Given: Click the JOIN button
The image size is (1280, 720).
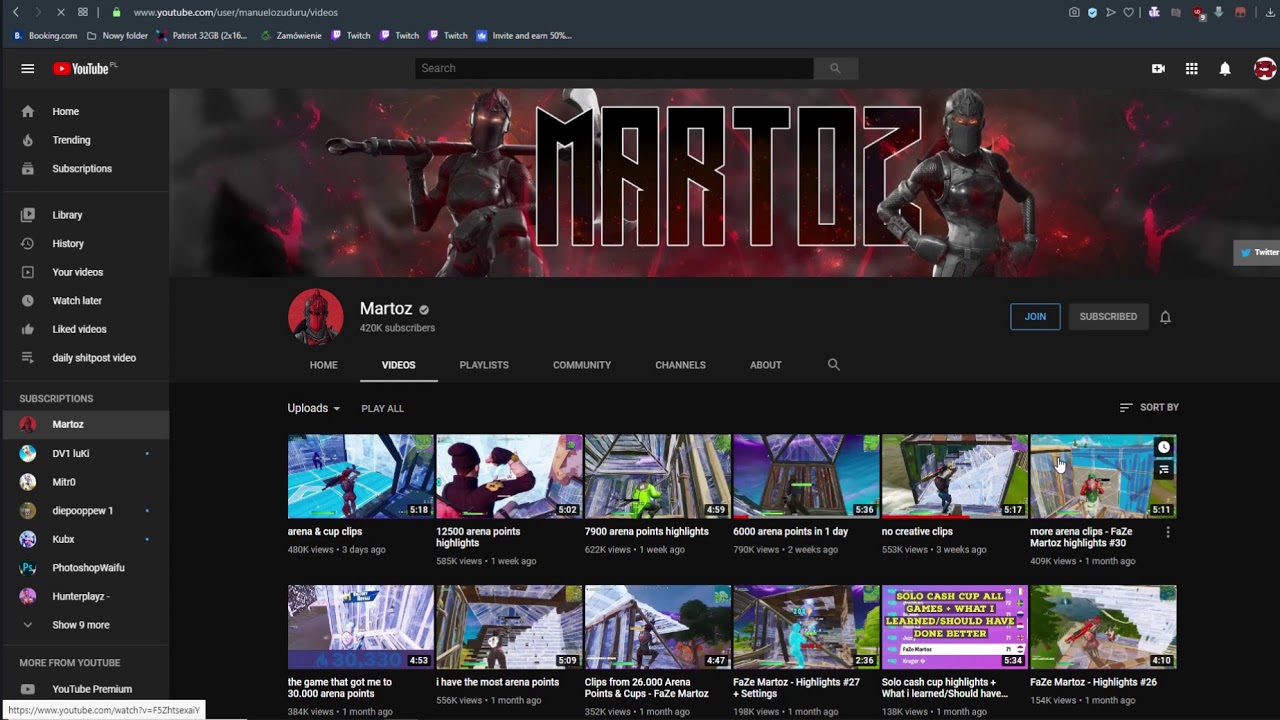Looking at the screenshot, I should tap(1035, 317).
